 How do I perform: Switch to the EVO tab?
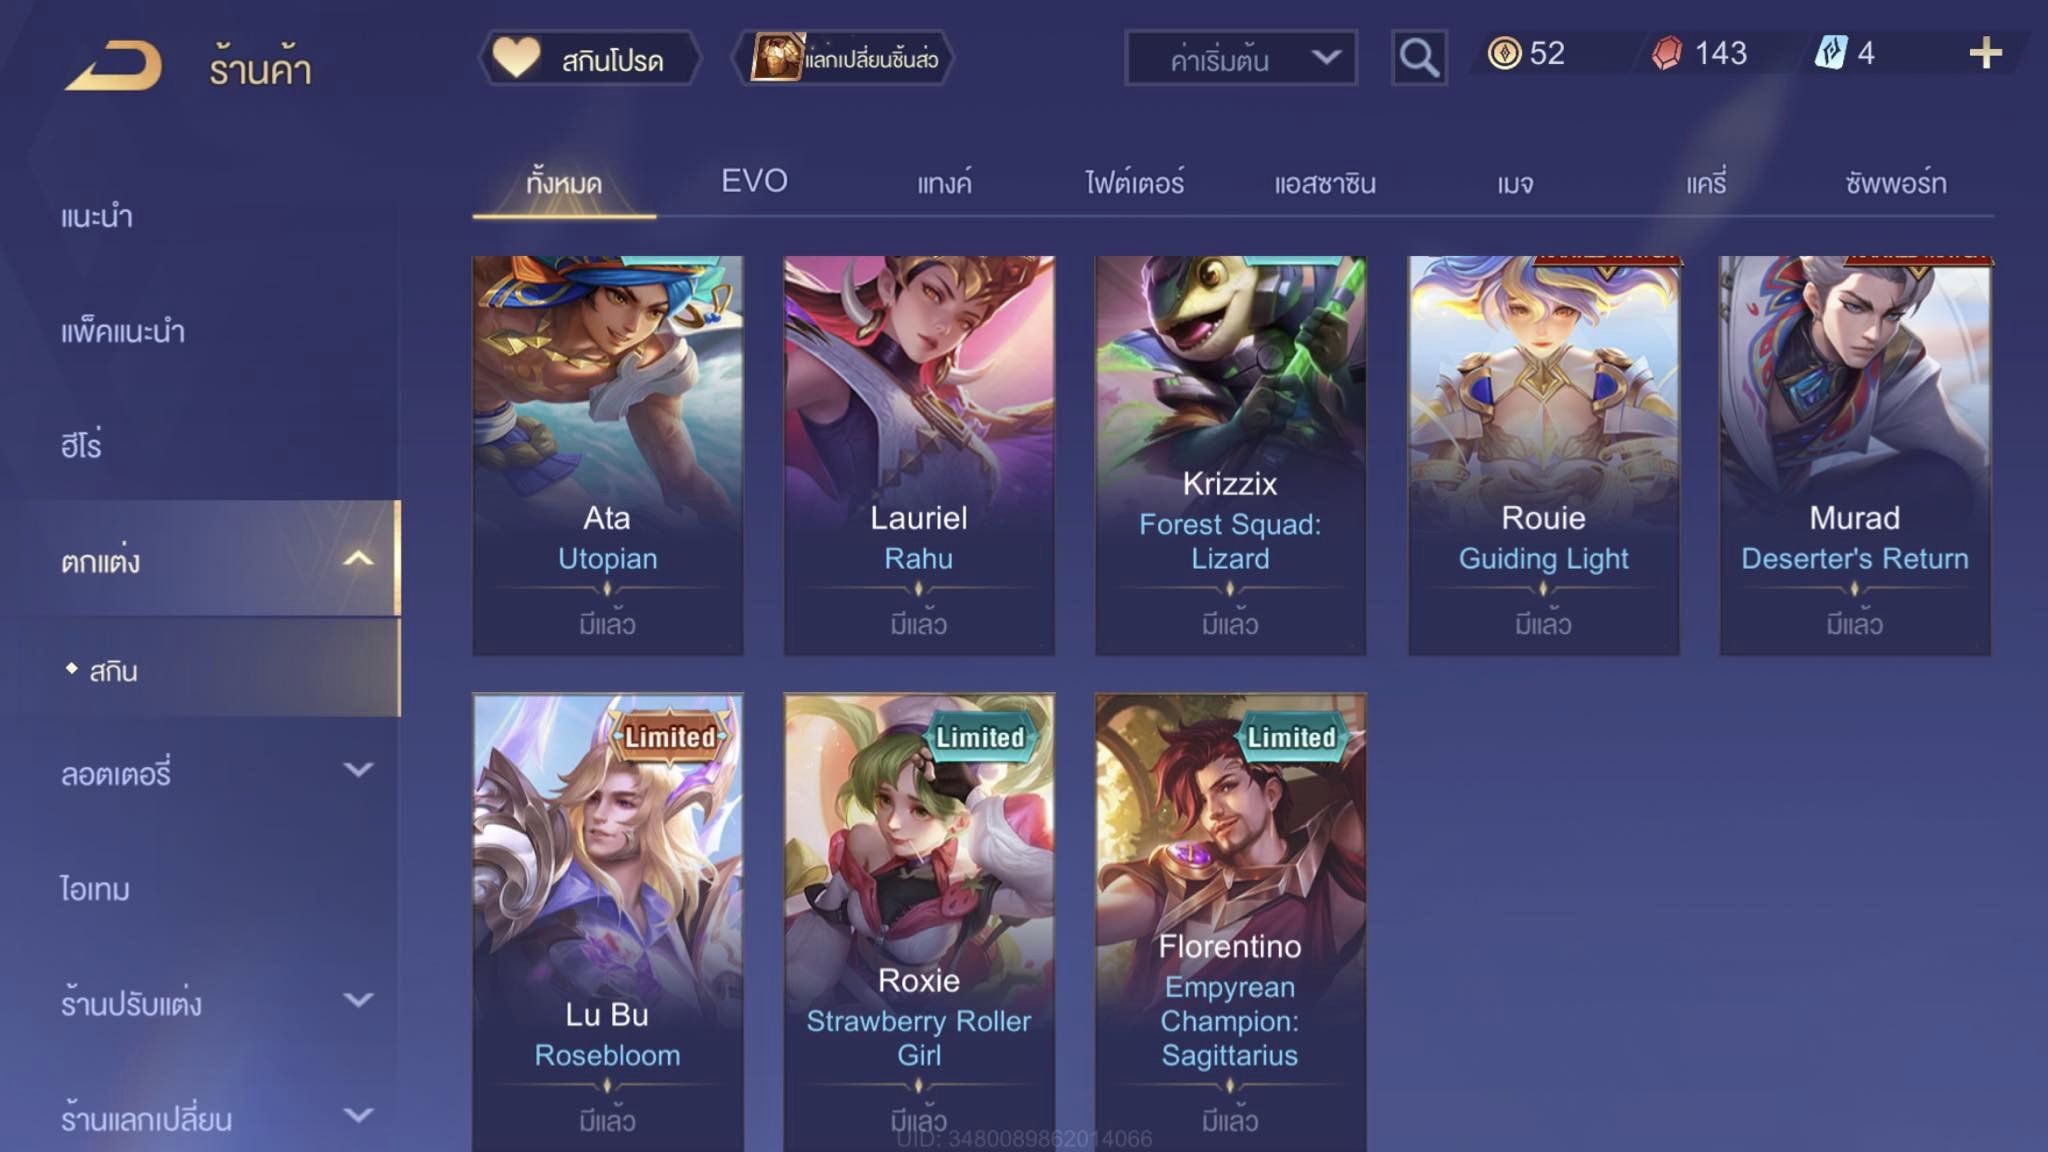point(754,181)
